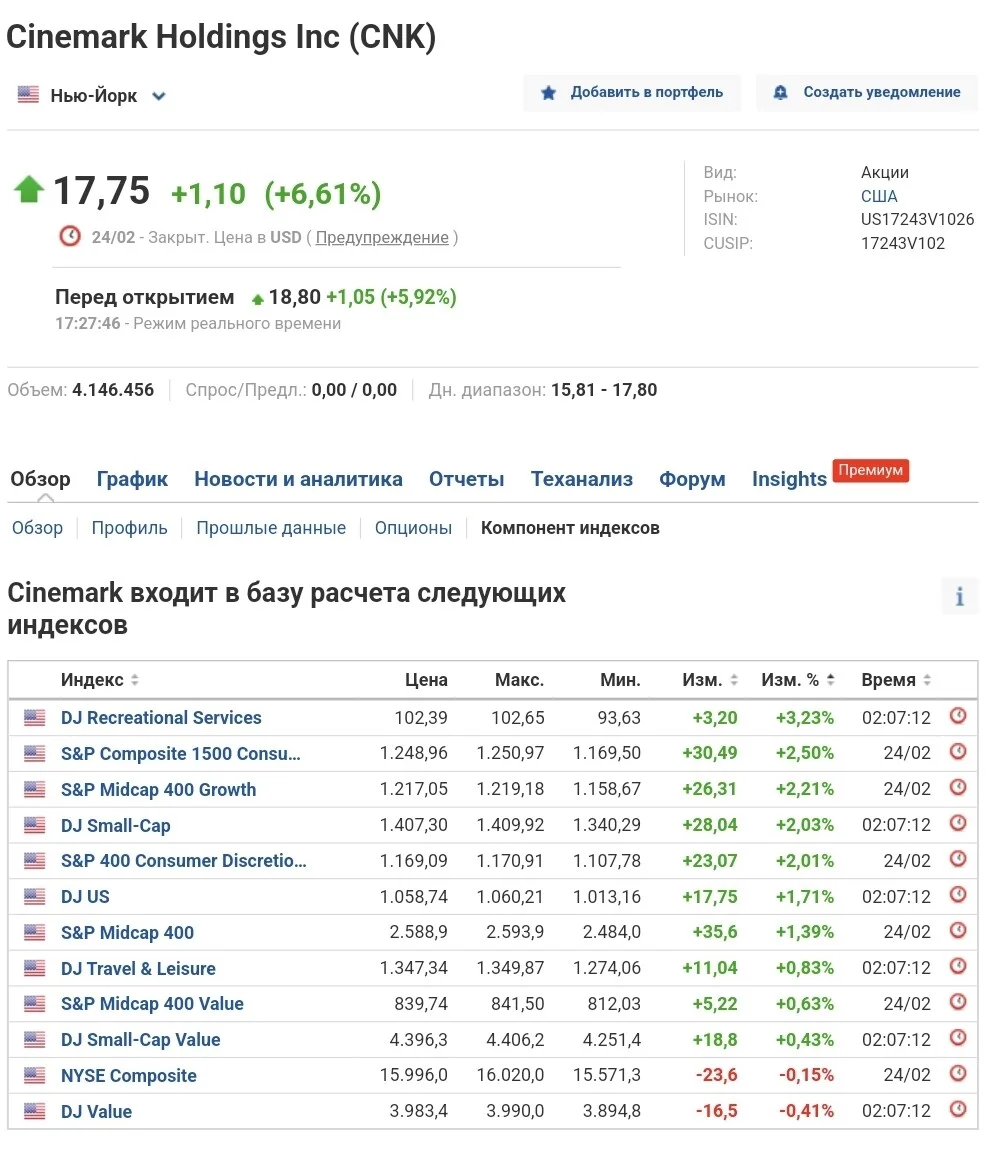Open NYSE Composite index link
Image resolution: width=1000 pixels, height=1158 pixels.
pyautogui.click(x=129, y=1076)
